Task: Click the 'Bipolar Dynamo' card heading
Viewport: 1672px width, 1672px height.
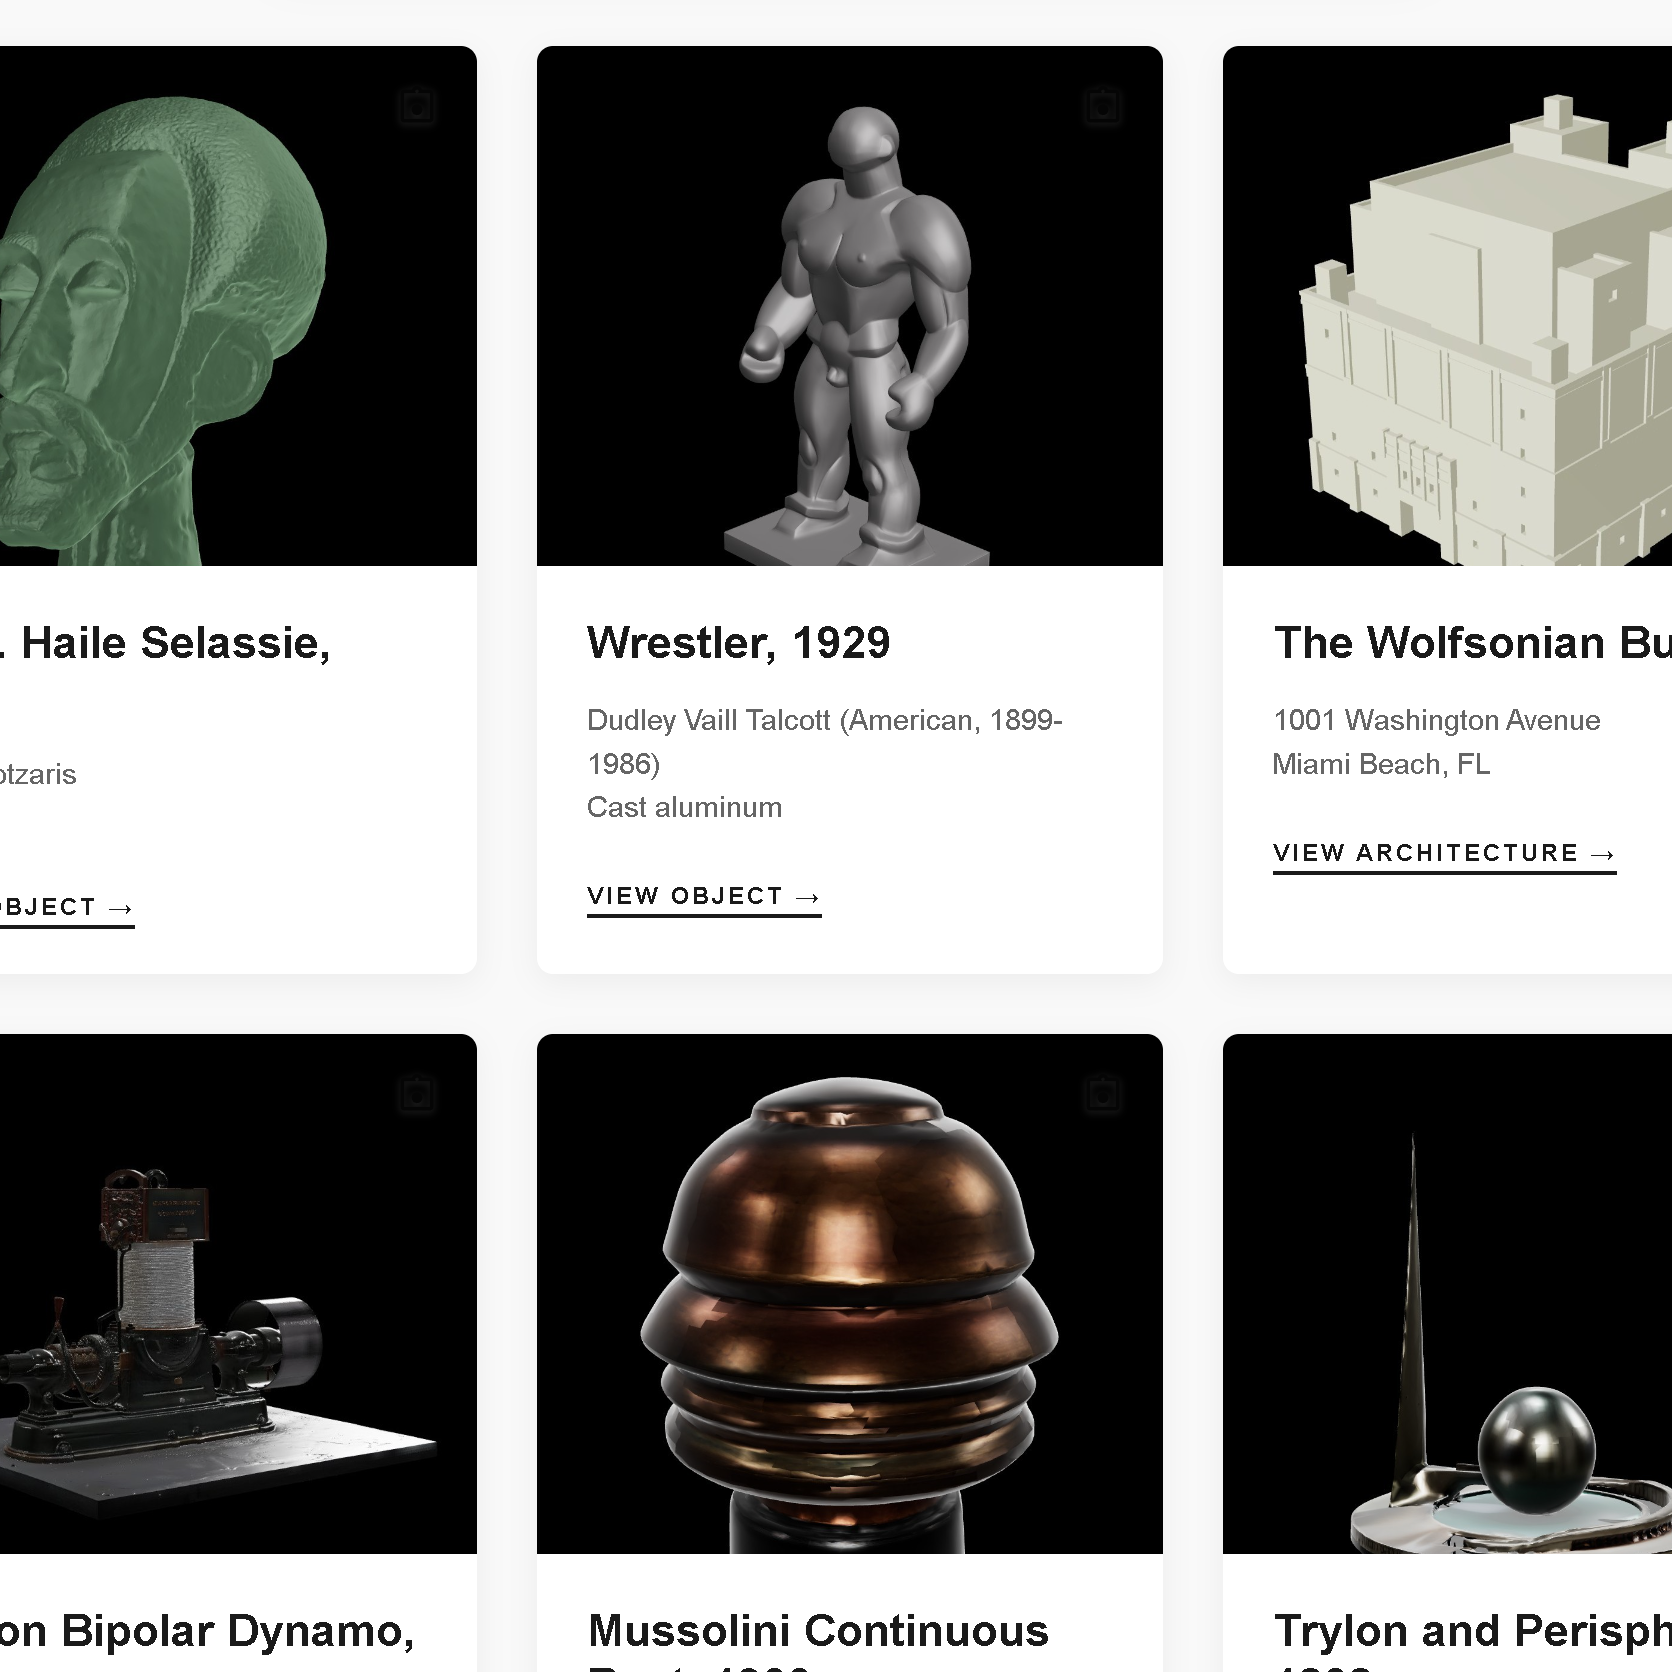Action: [x=205, y=1631]
